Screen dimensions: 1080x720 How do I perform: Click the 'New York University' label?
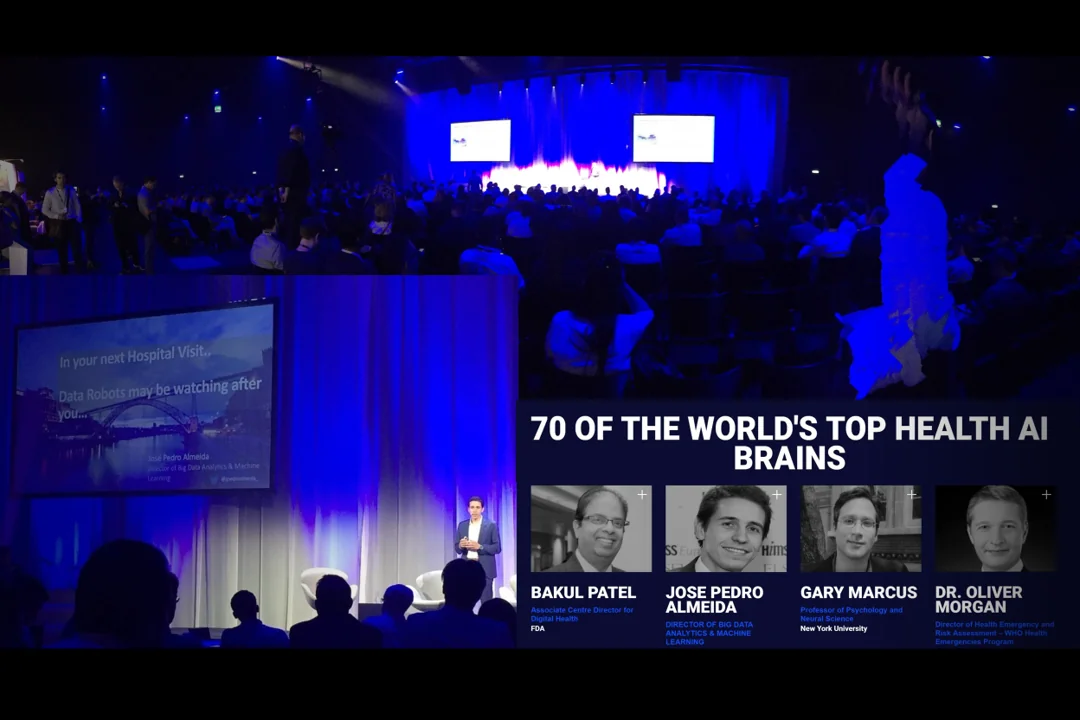click(x=833, y=628)
